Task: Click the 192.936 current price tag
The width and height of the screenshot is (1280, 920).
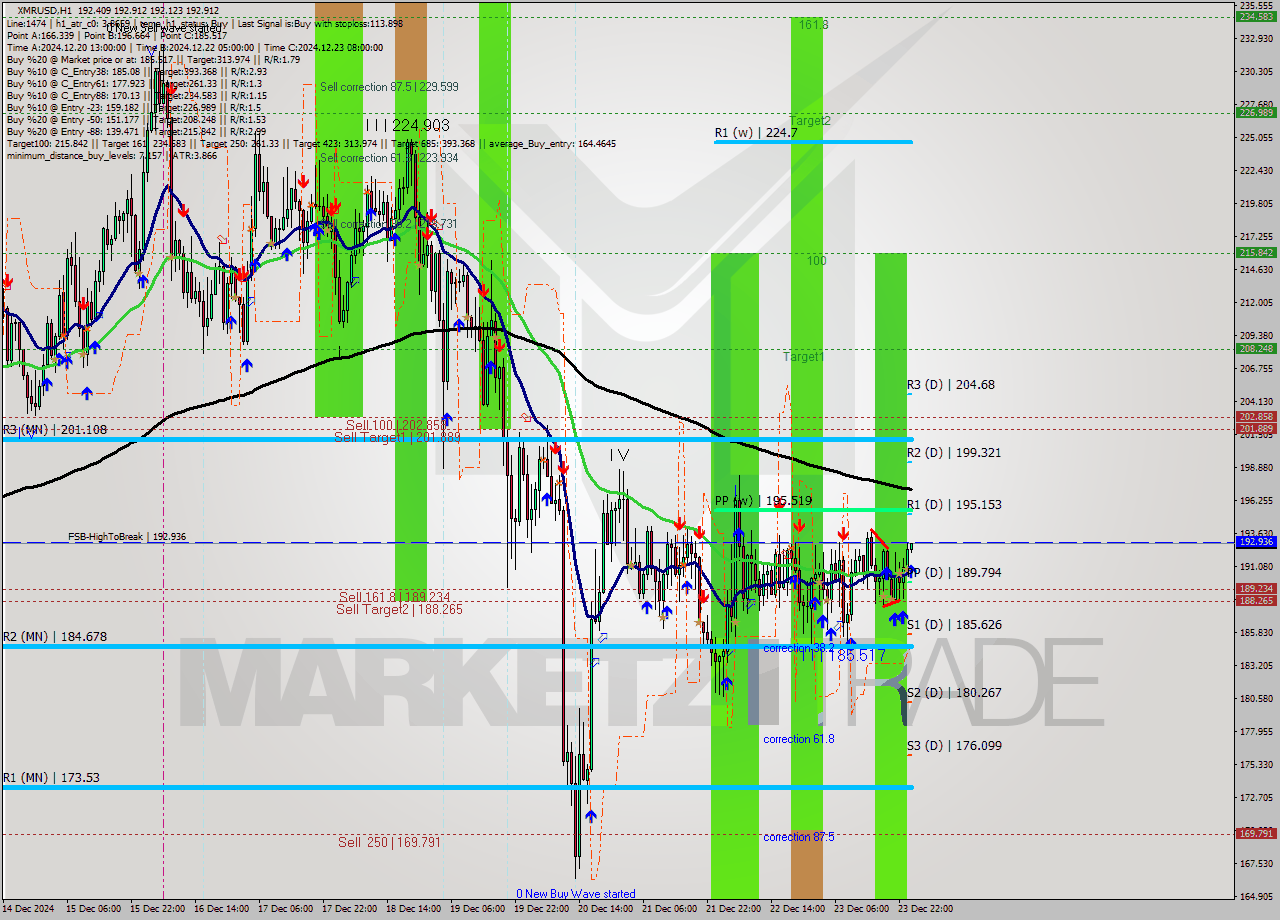Action: tap(1257, 541)
